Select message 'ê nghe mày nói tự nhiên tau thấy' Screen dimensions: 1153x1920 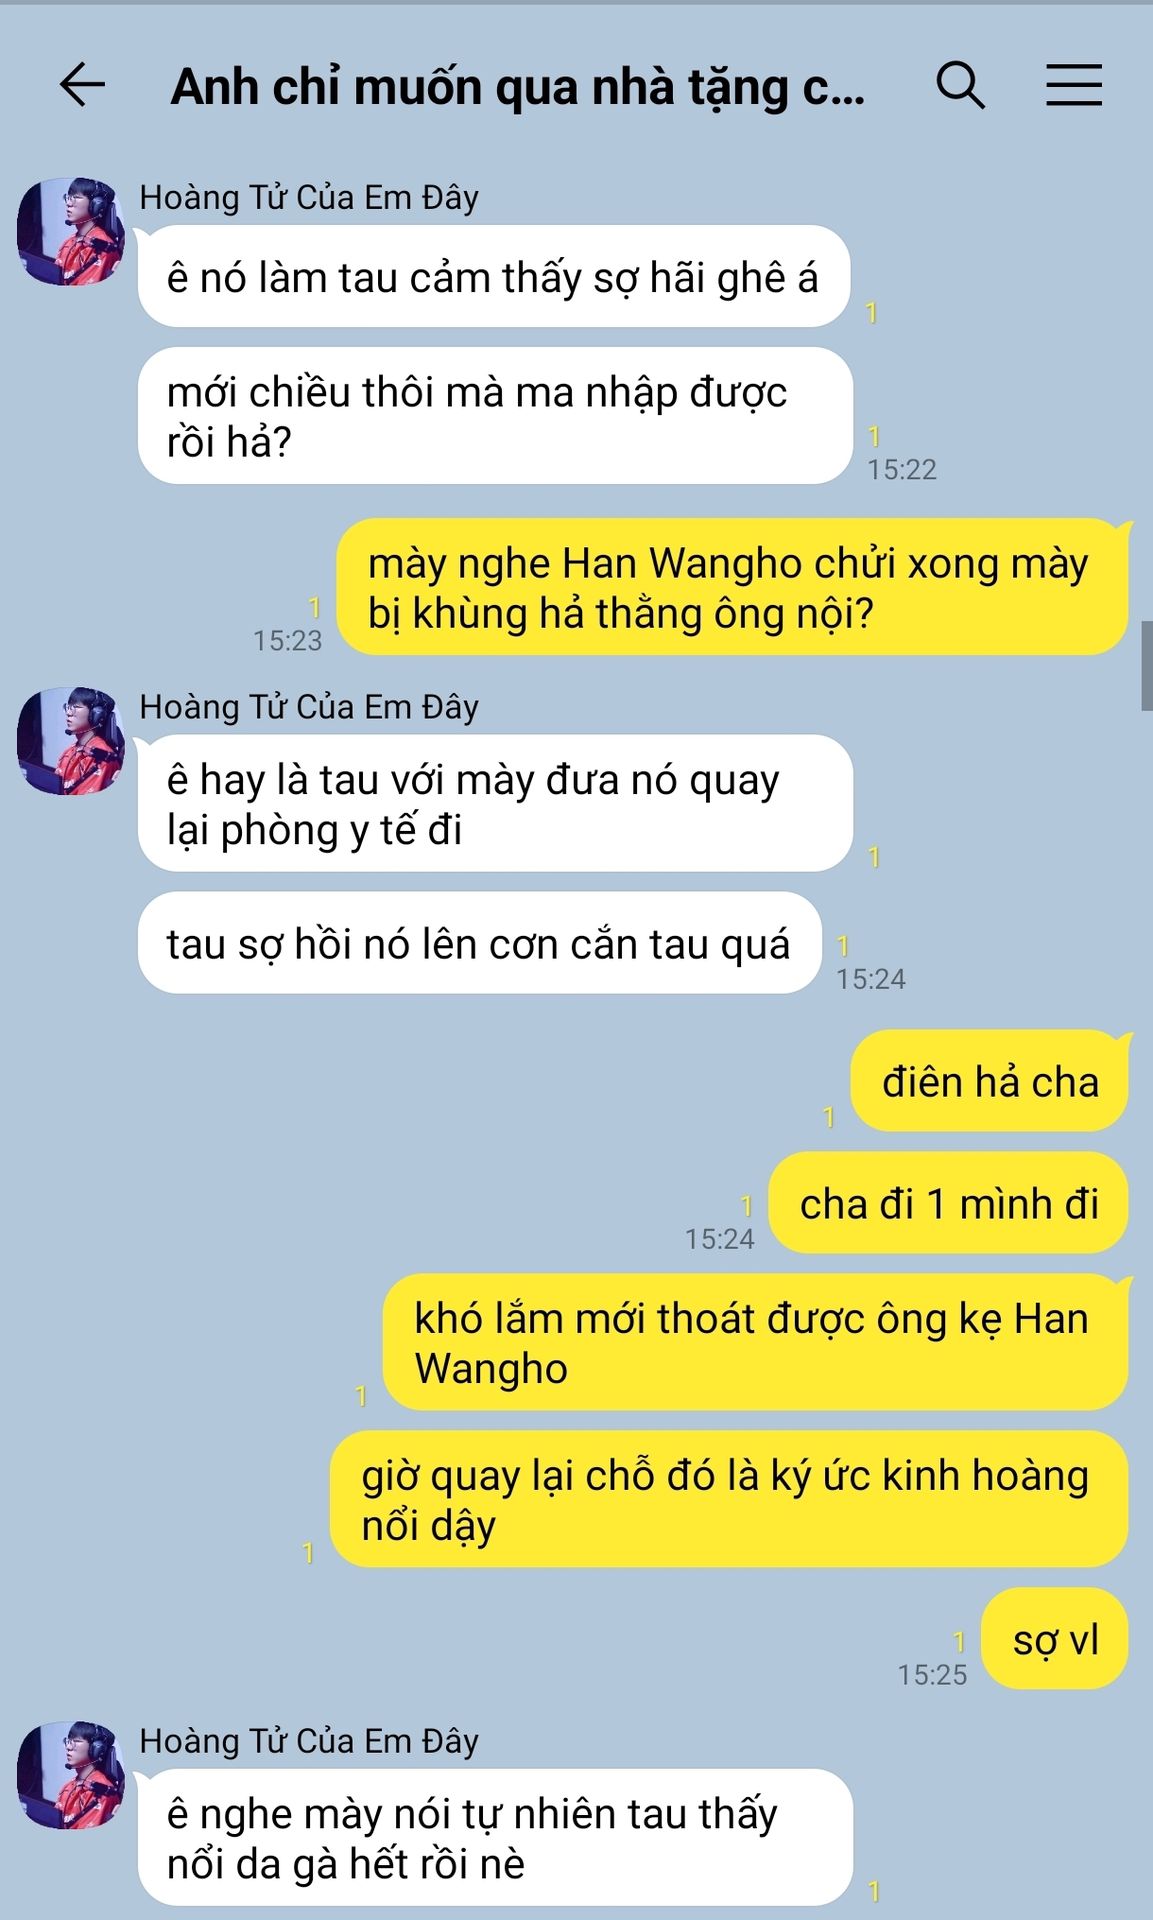pyautogui.click(x=495, y=1838)
